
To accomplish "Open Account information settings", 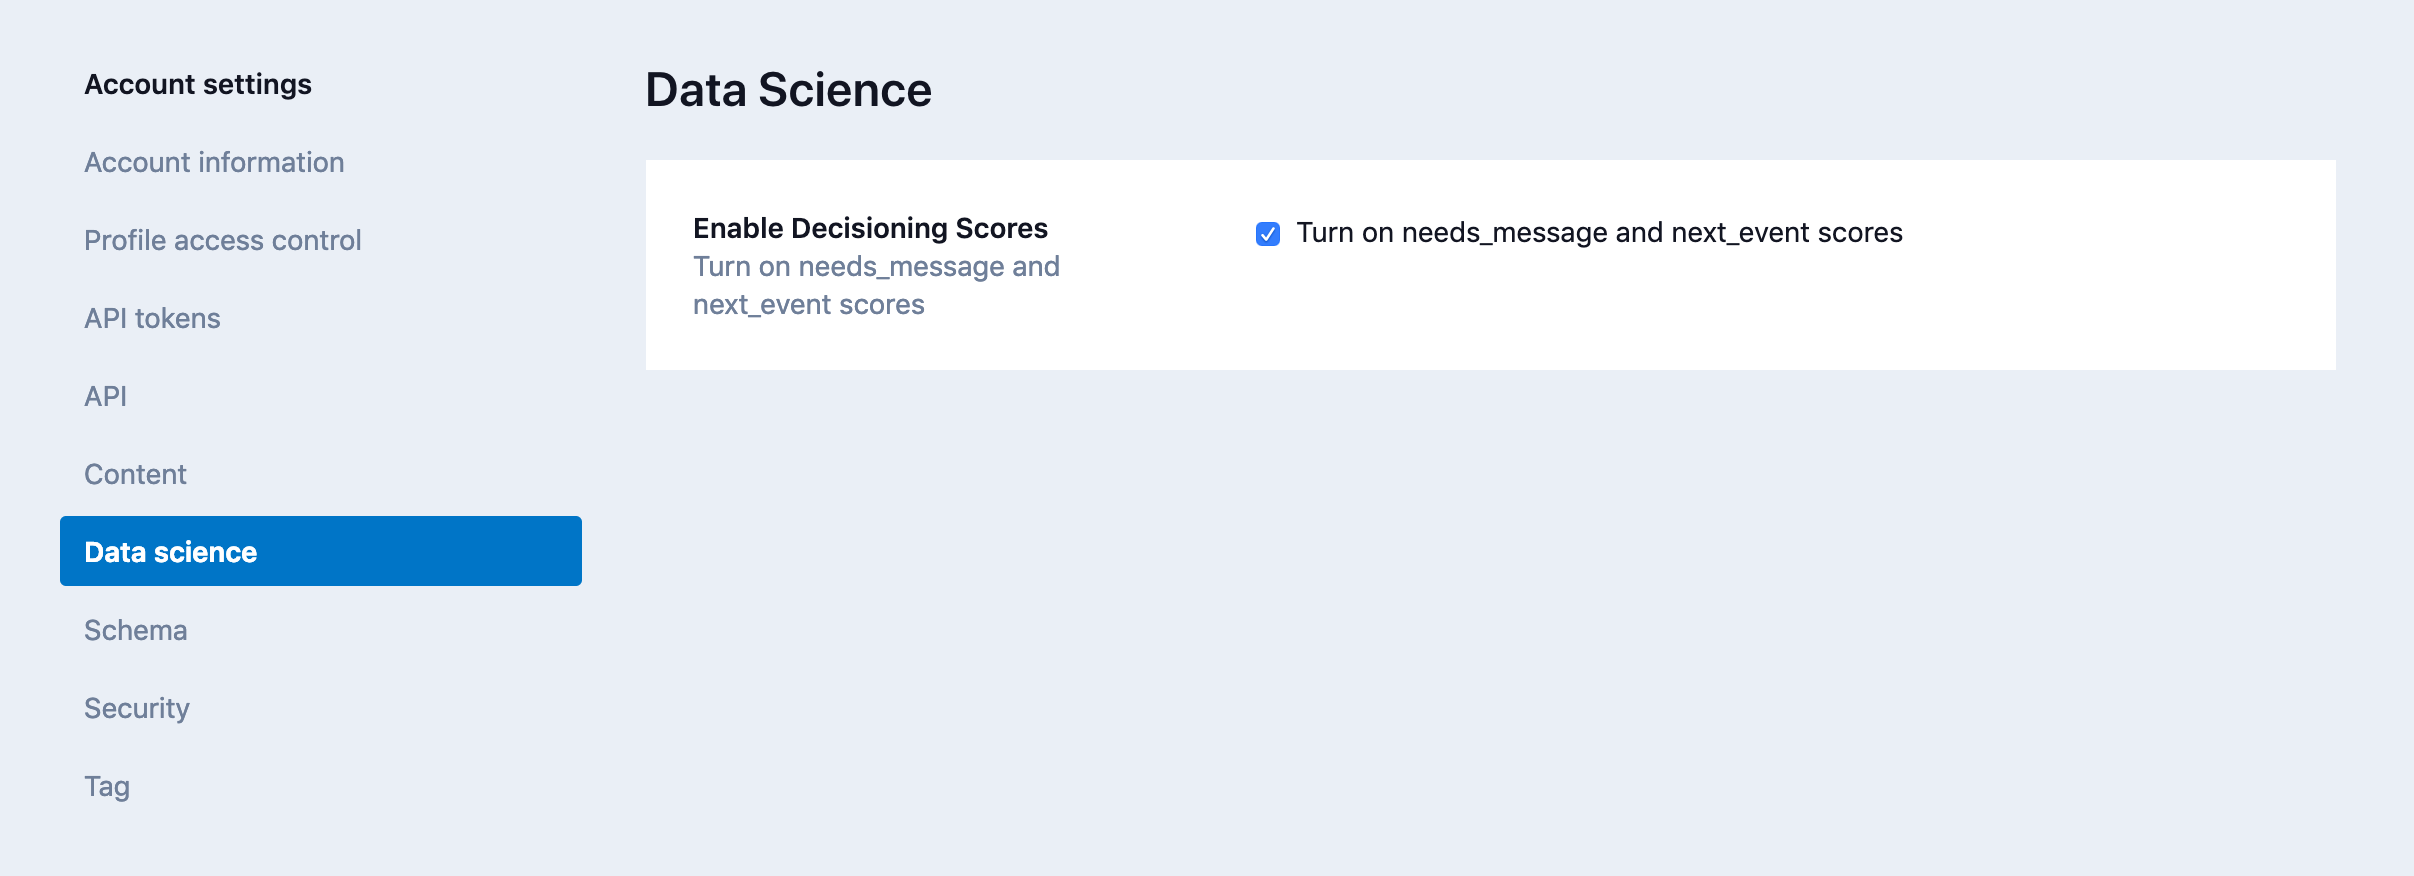I will point(214,162).
